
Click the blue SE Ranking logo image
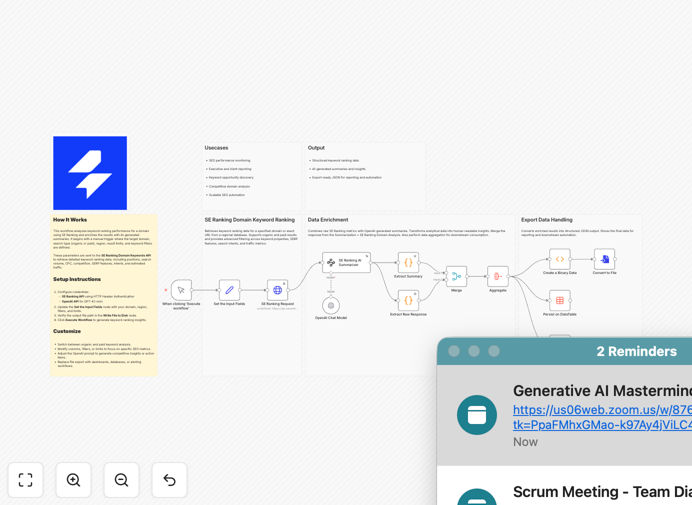point(90,173)
